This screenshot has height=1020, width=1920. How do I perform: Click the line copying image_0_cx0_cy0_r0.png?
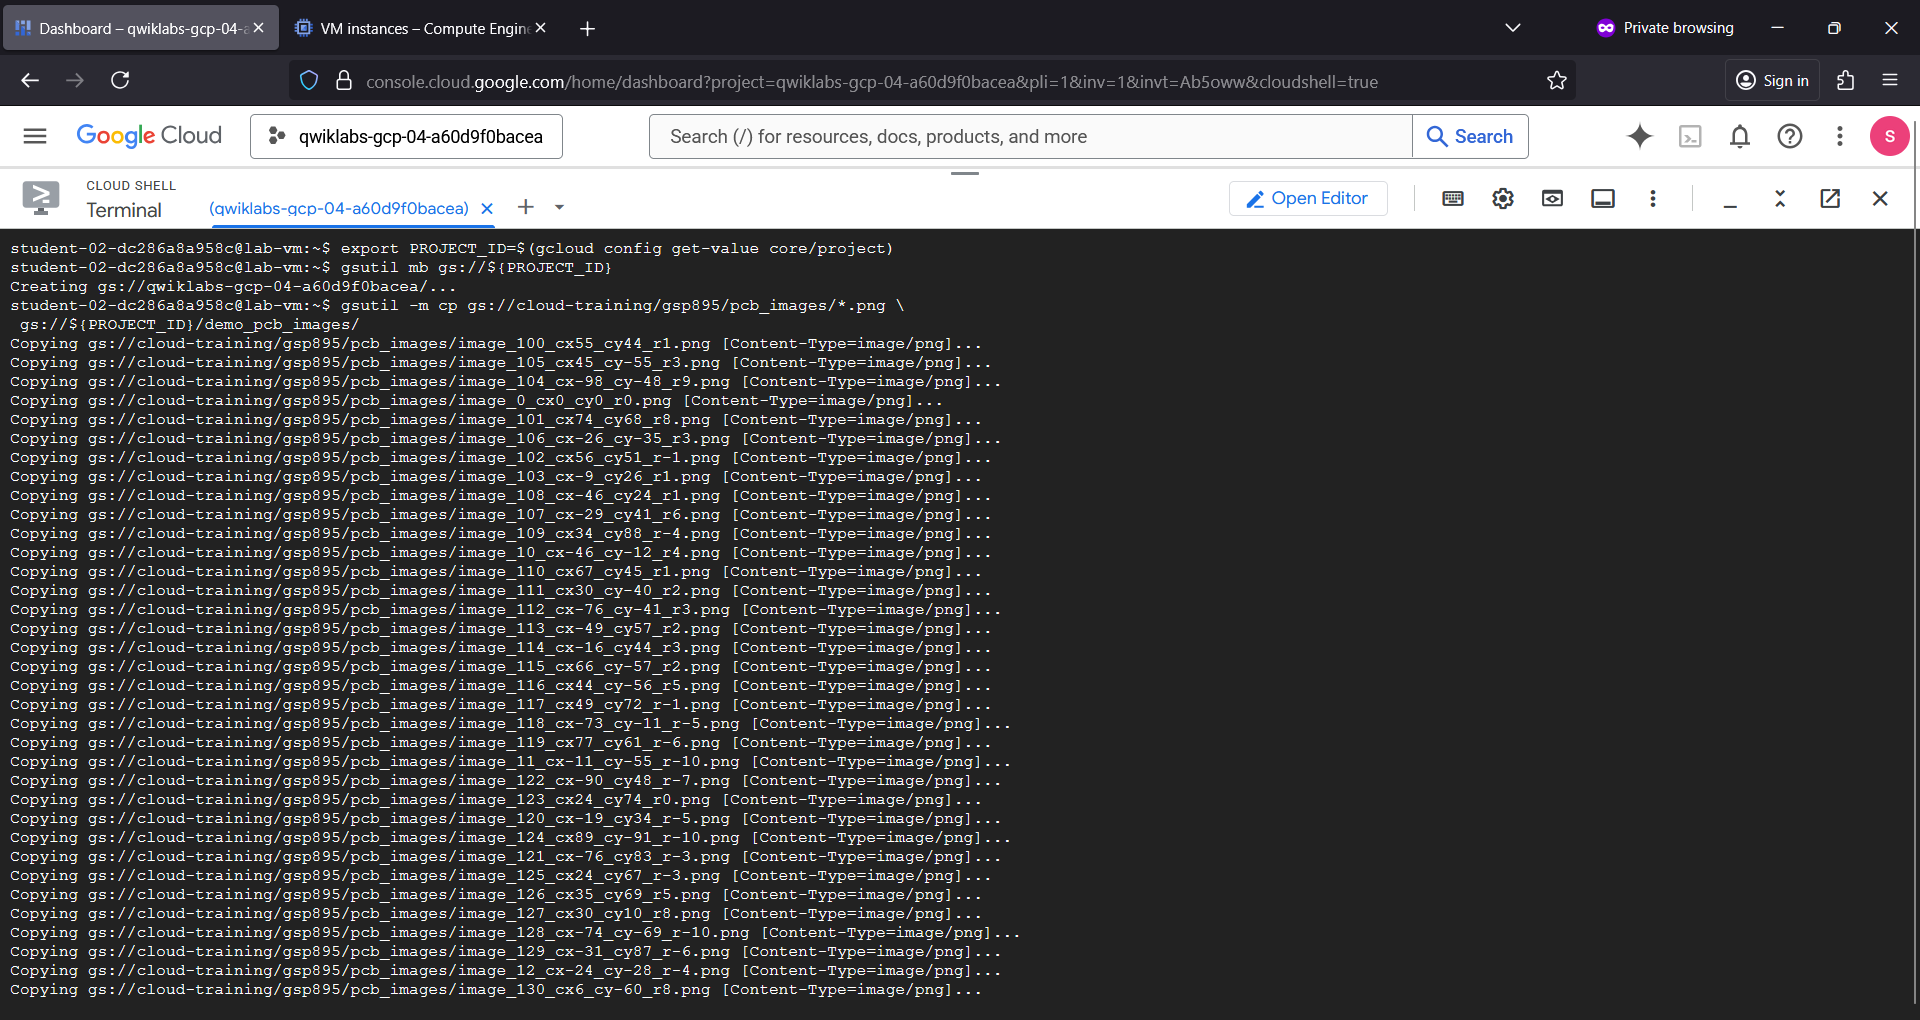point(477,401)
